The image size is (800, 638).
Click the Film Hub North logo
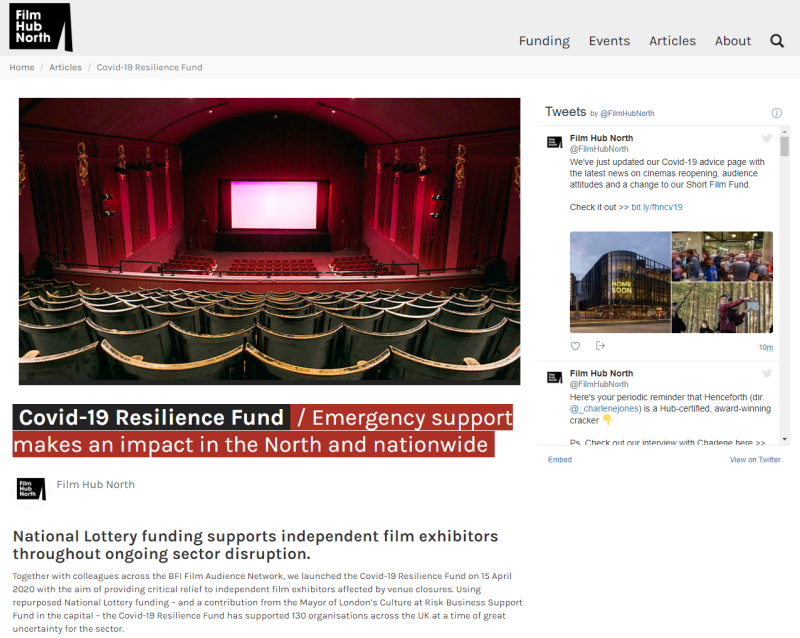click(x=40, y=27)
